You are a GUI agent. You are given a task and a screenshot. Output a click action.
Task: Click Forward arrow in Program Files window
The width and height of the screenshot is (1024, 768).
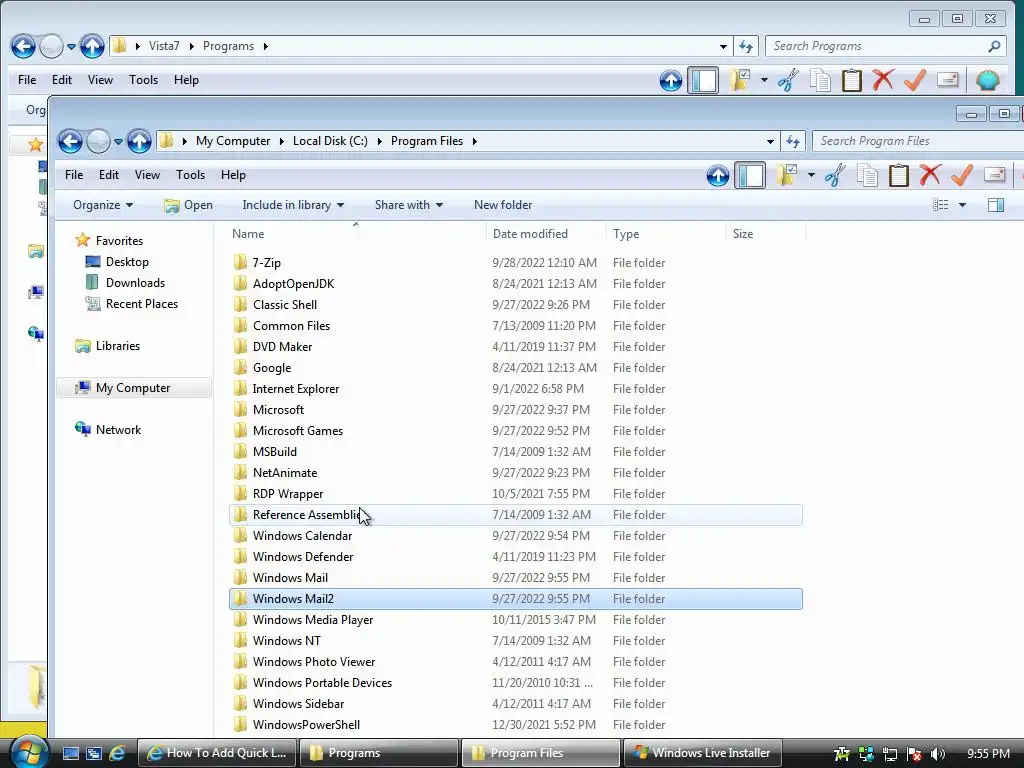[99, 141]
